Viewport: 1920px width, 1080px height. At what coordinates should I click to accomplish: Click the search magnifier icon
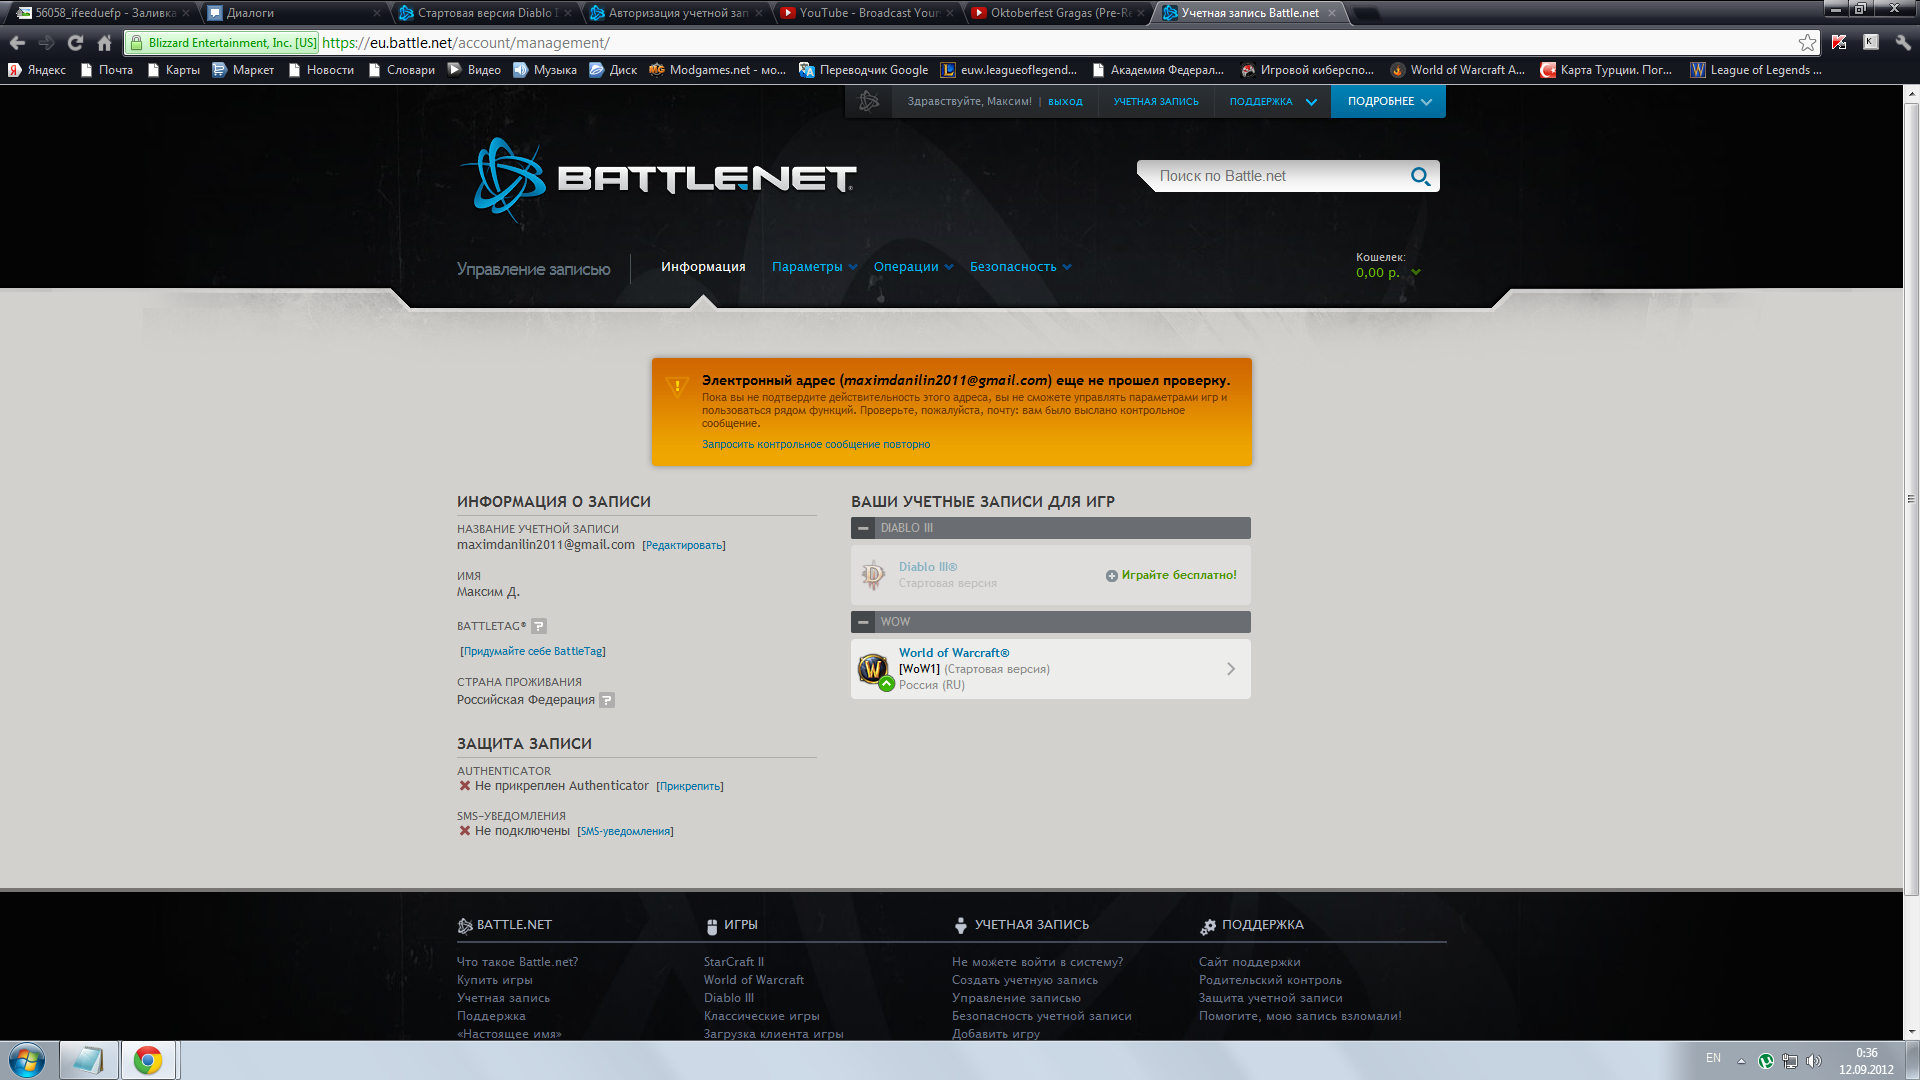1420,177
